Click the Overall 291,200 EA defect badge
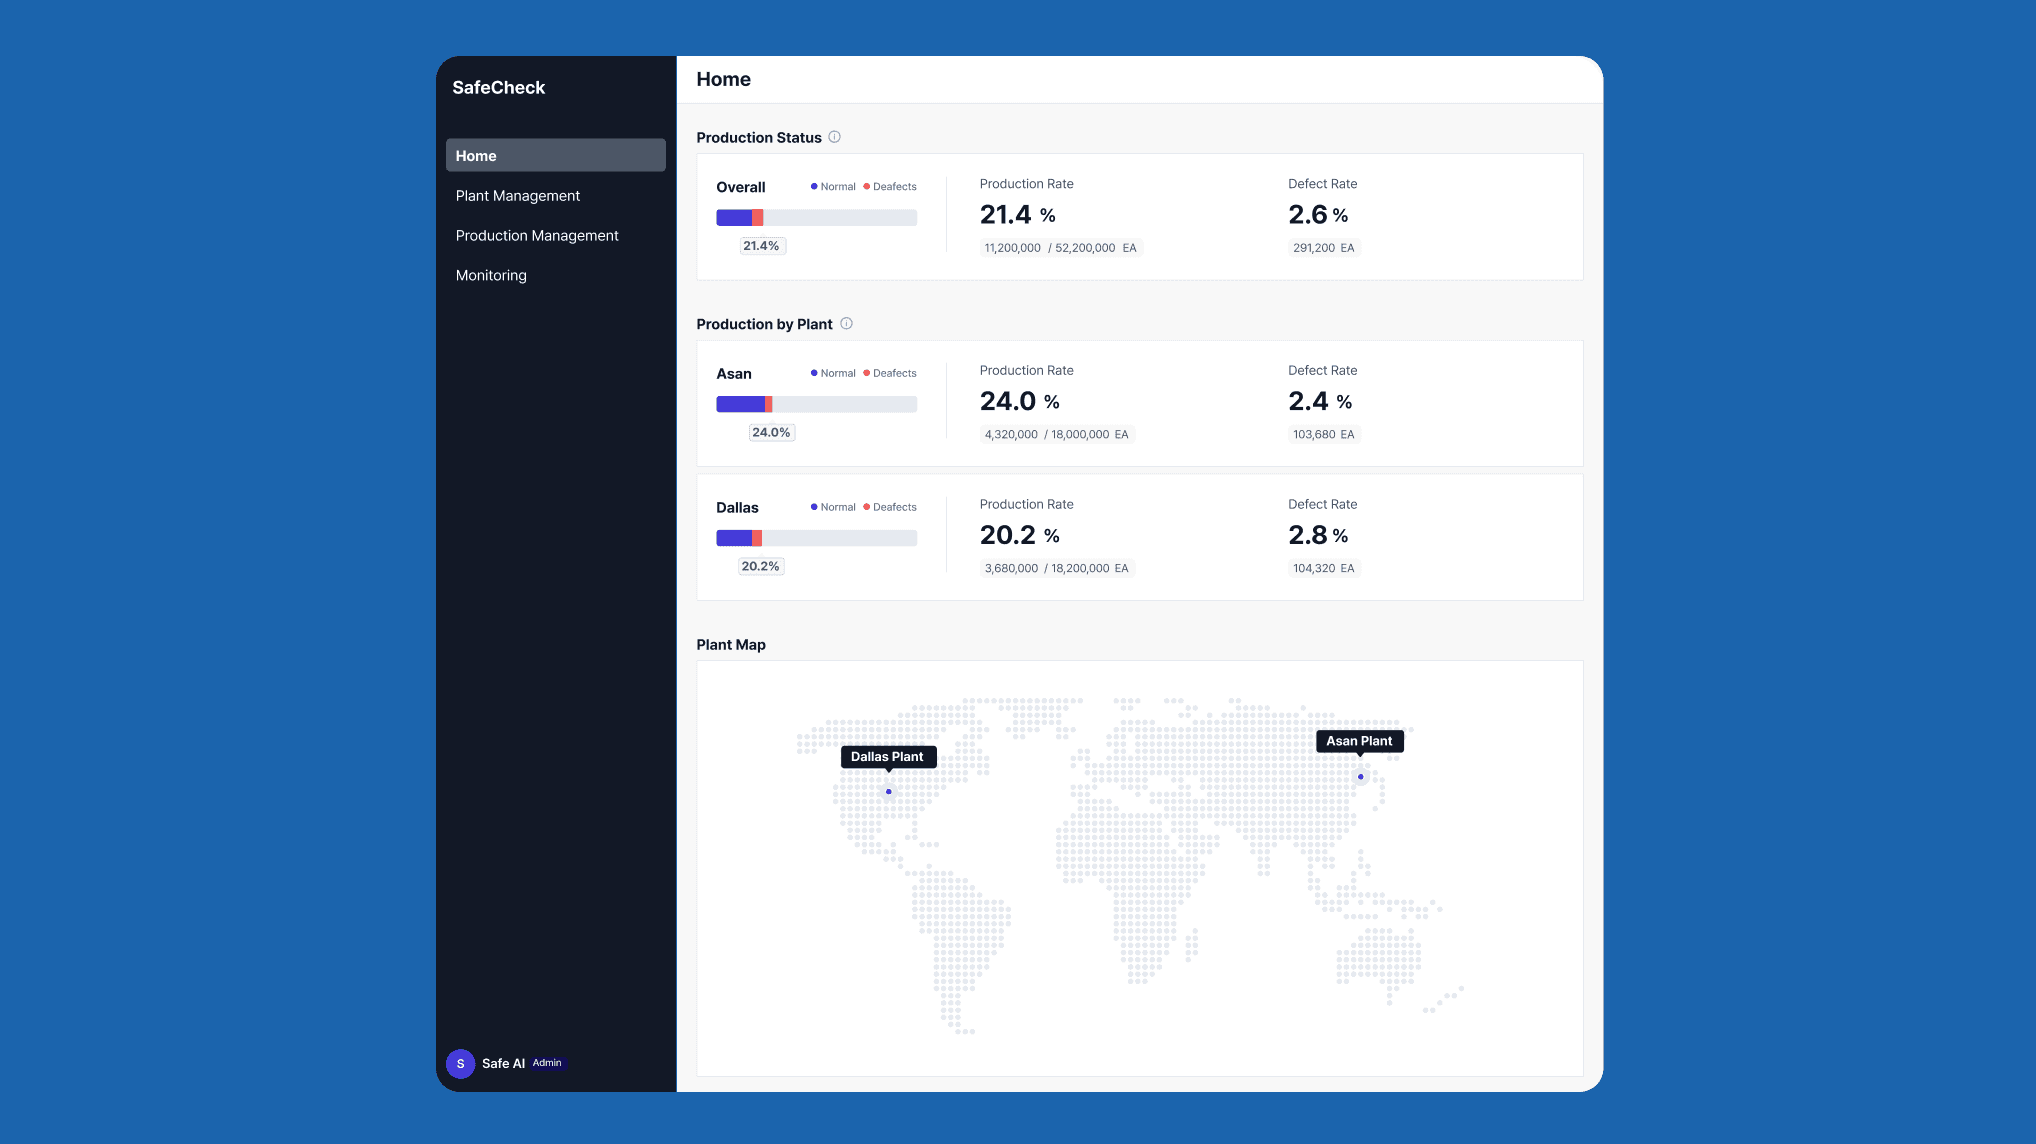This screenshot has height=1144, width=2036. coord(1323,248)
